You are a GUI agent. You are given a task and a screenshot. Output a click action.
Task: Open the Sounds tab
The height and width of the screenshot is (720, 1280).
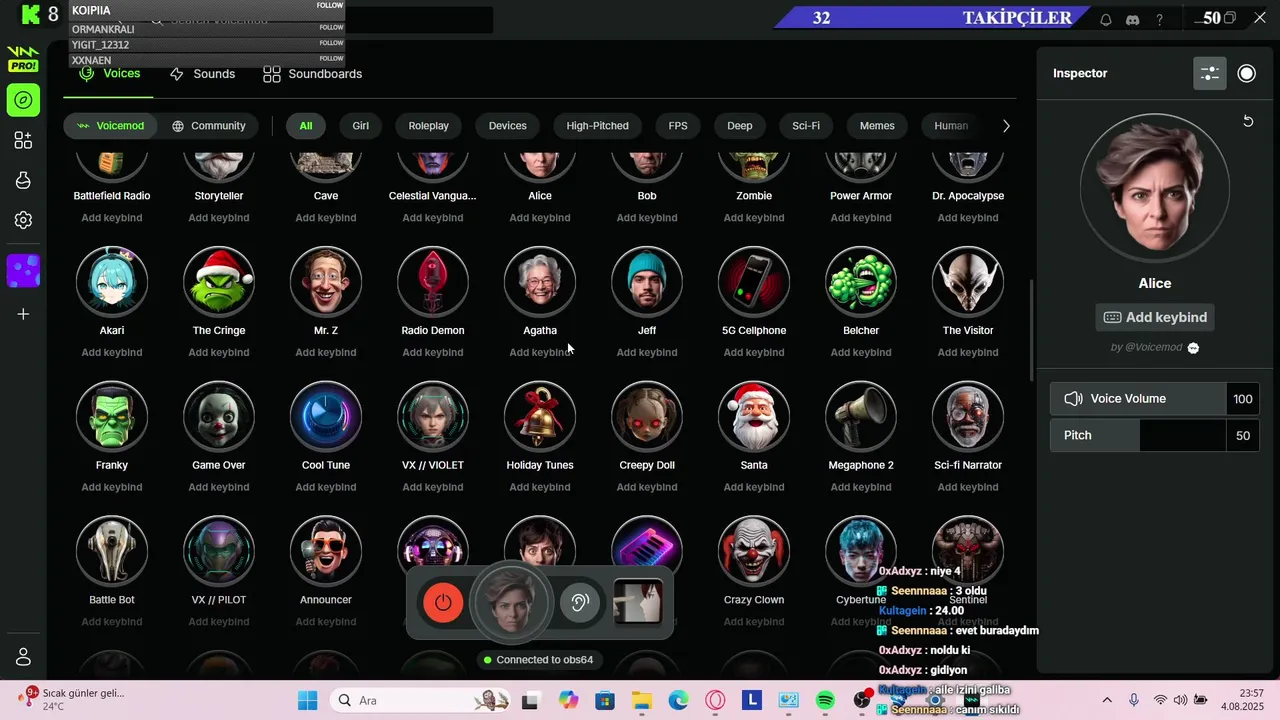click(x=202, y=74)
